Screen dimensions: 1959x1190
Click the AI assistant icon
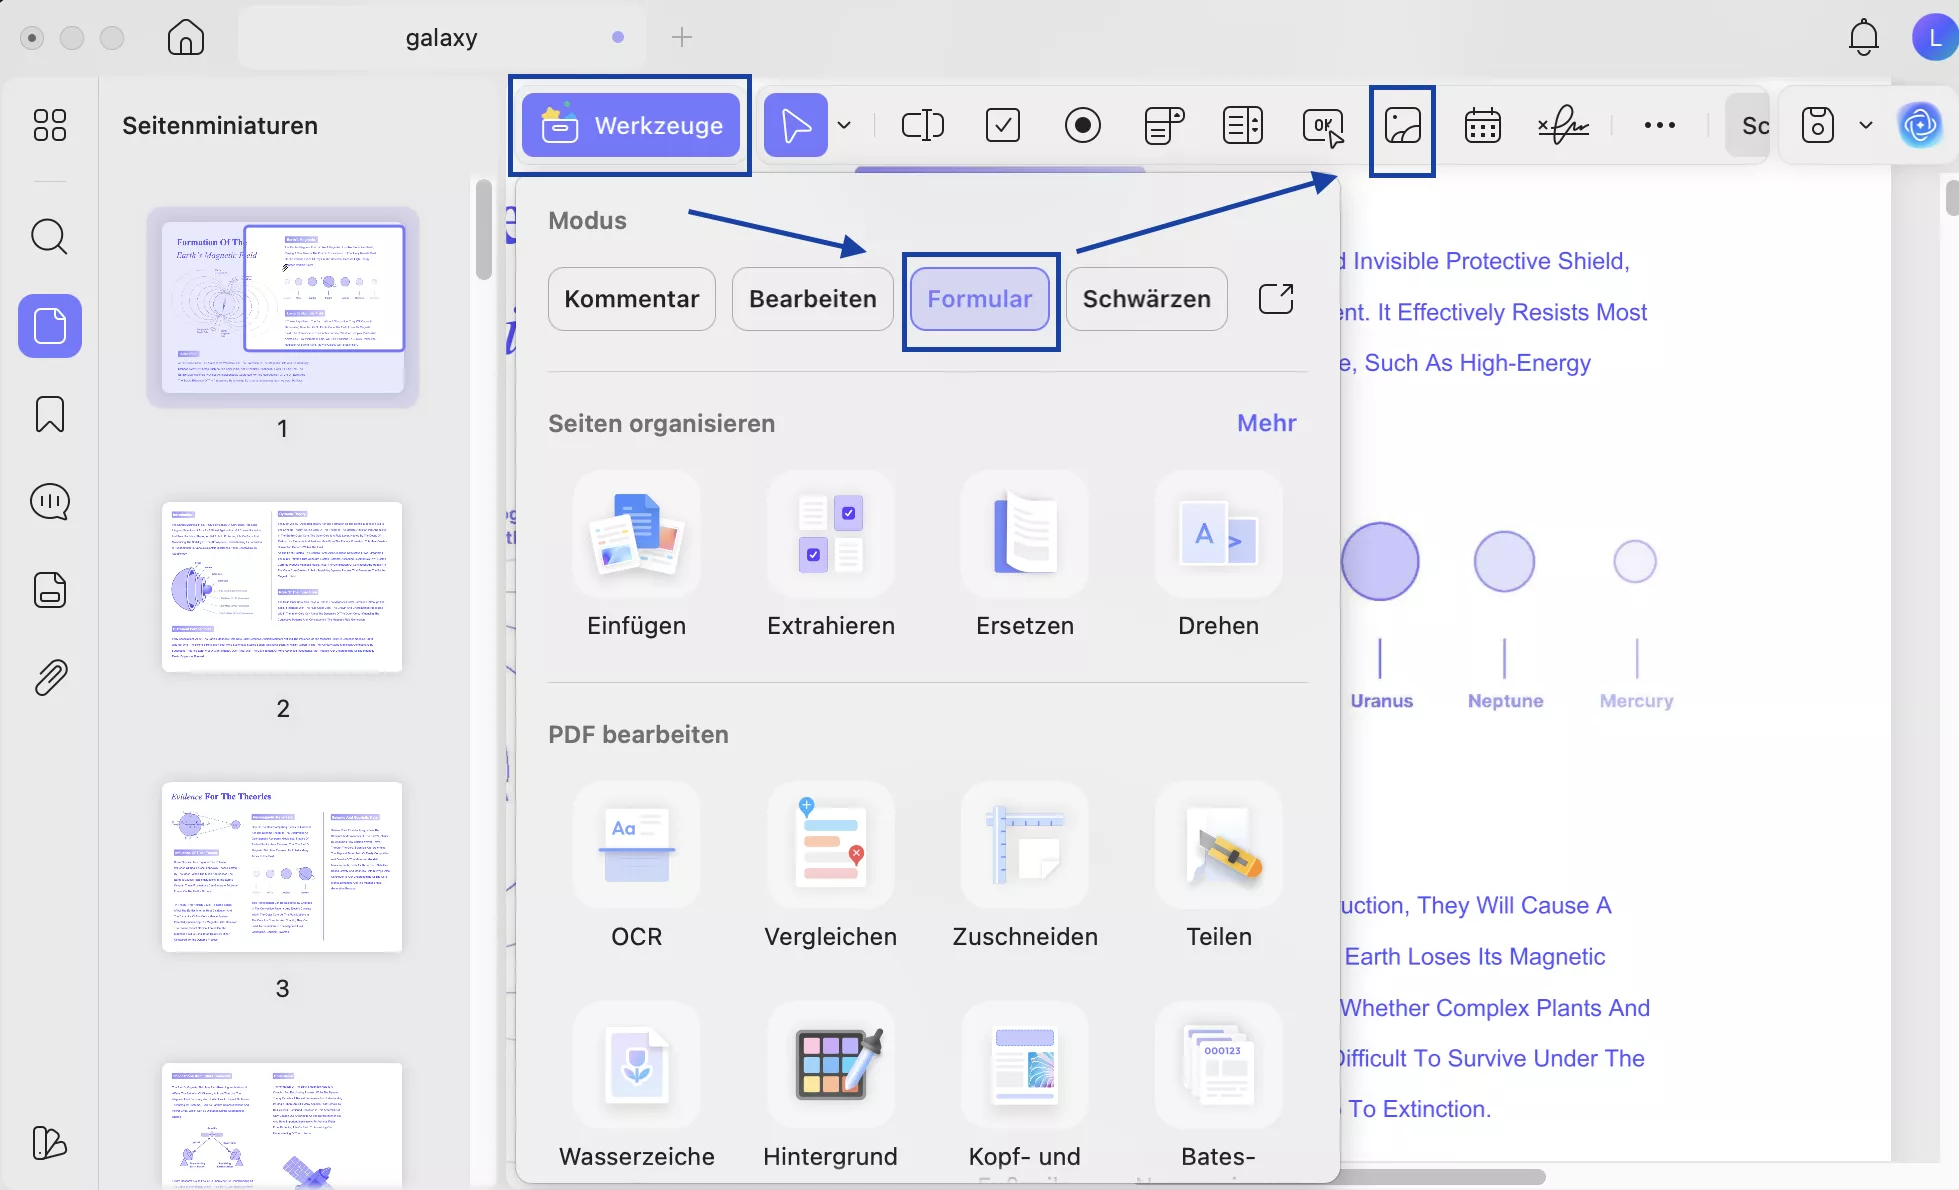click(x=1919, y=126)
